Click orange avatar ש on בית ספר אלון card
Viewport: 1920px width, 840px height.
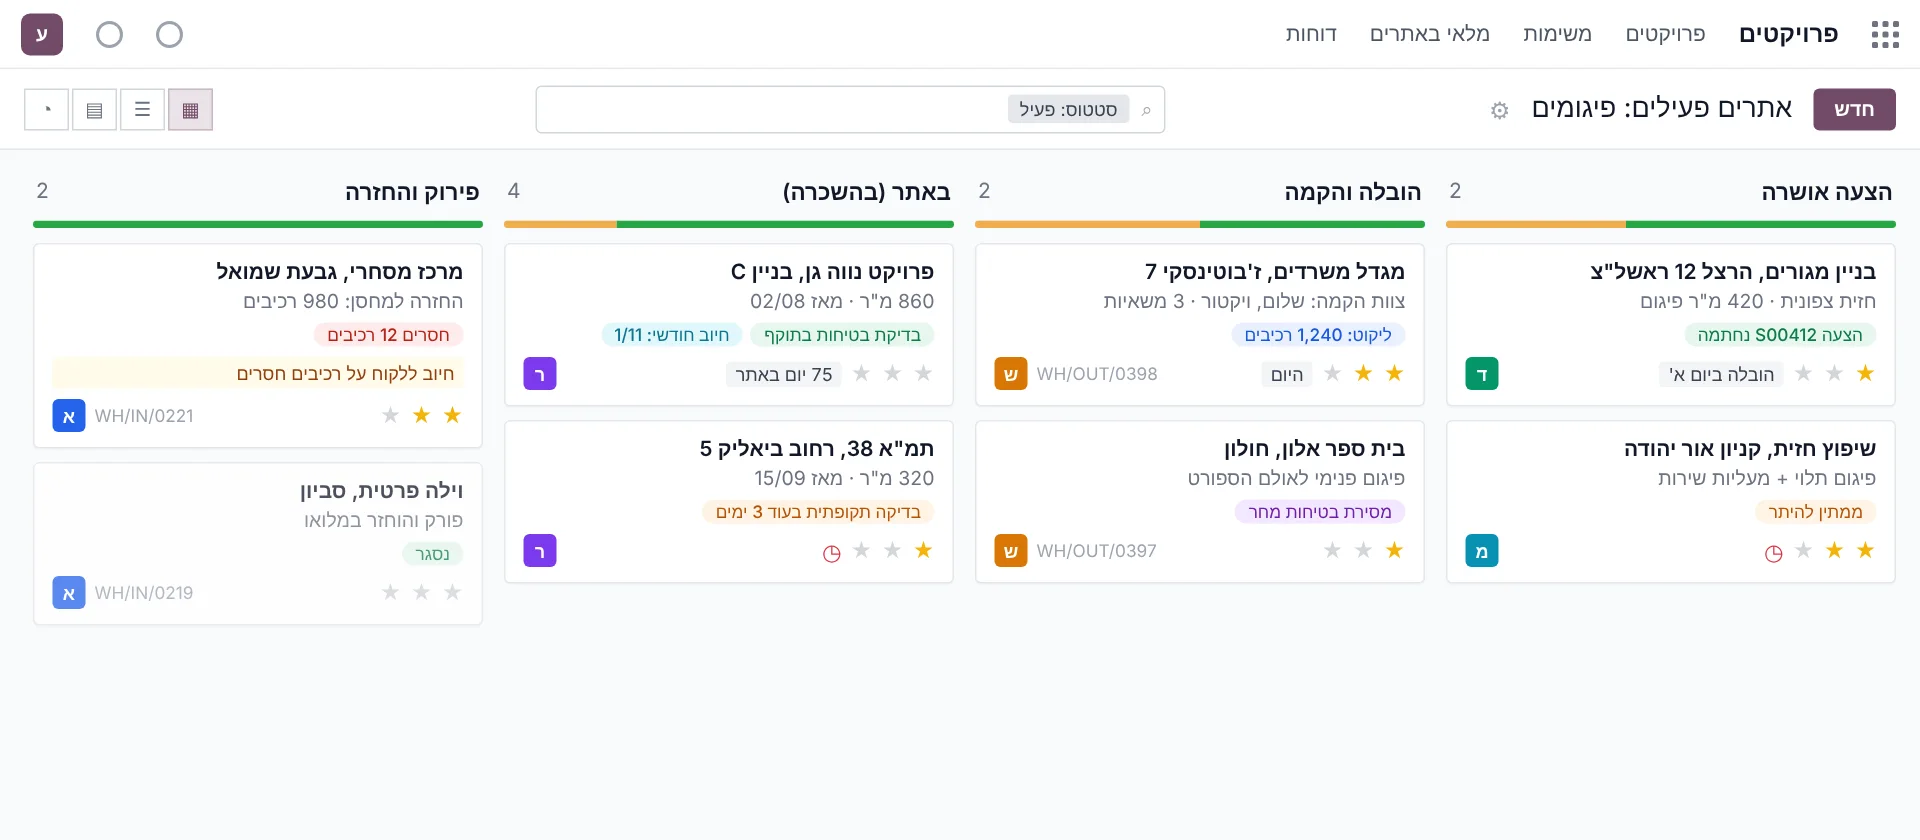click(1011, 551)
